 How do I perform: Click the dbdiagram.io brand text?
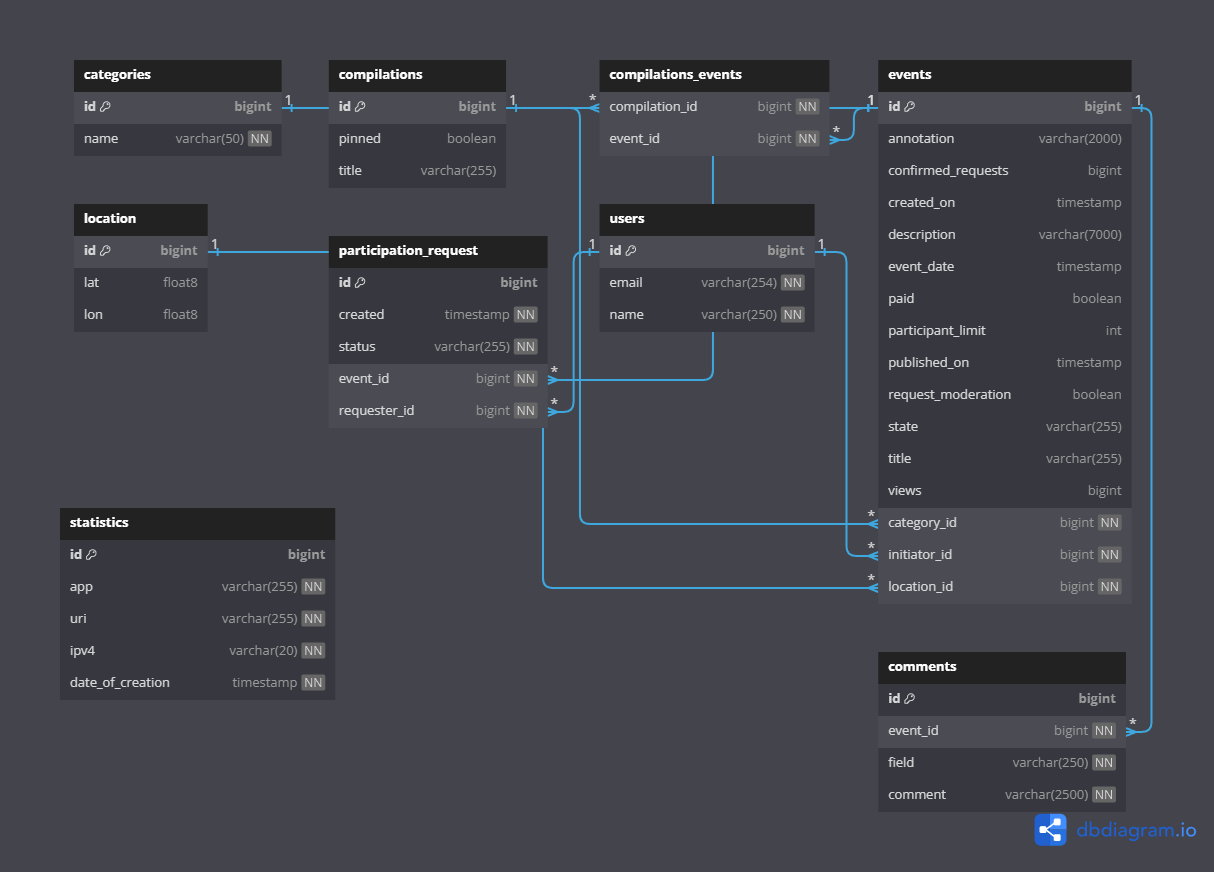(1136, 830)
